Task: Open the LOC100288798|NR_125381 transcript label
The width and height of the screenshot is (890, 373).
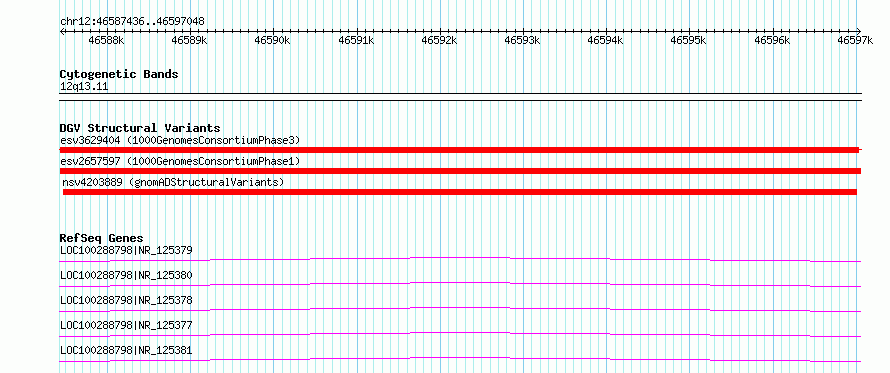Action: pyautogui.click(x=126, y=350)
